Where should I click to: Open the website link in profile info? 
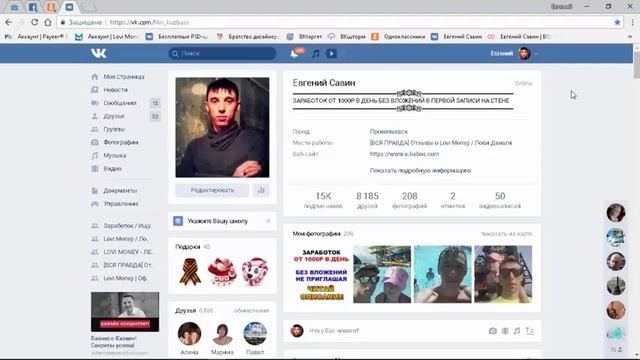(404, 154)
